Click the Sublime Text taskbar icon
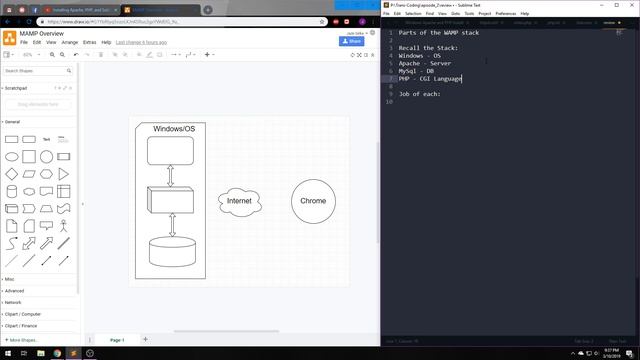Screen dimensions: 640x360 pos(73,353)
